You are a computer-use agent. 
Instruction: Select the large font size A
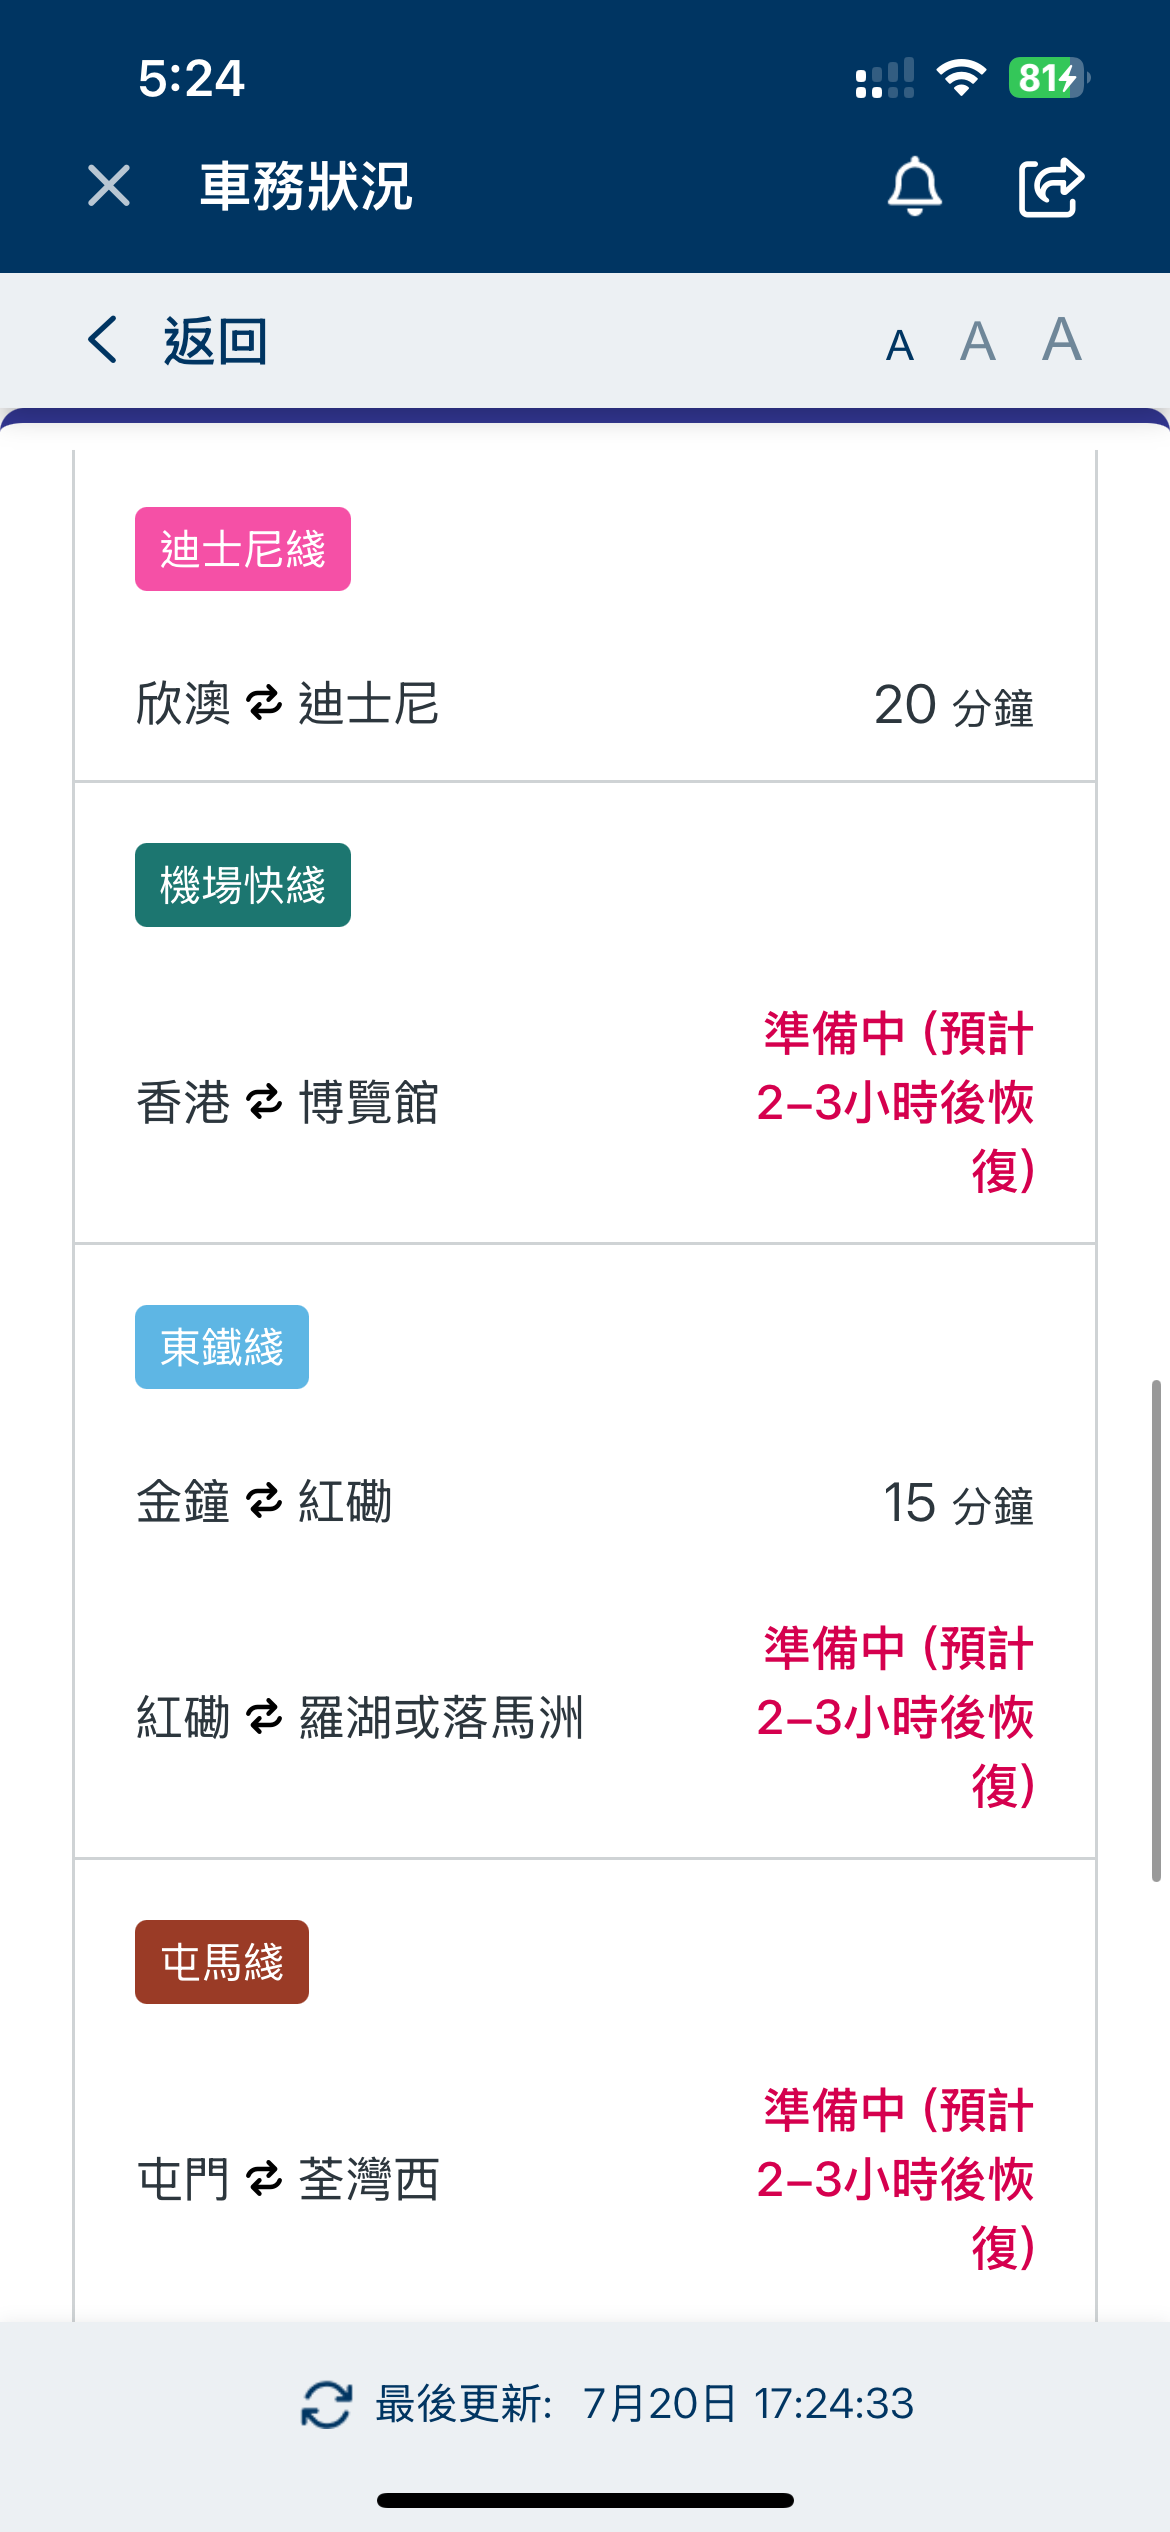1061,339
